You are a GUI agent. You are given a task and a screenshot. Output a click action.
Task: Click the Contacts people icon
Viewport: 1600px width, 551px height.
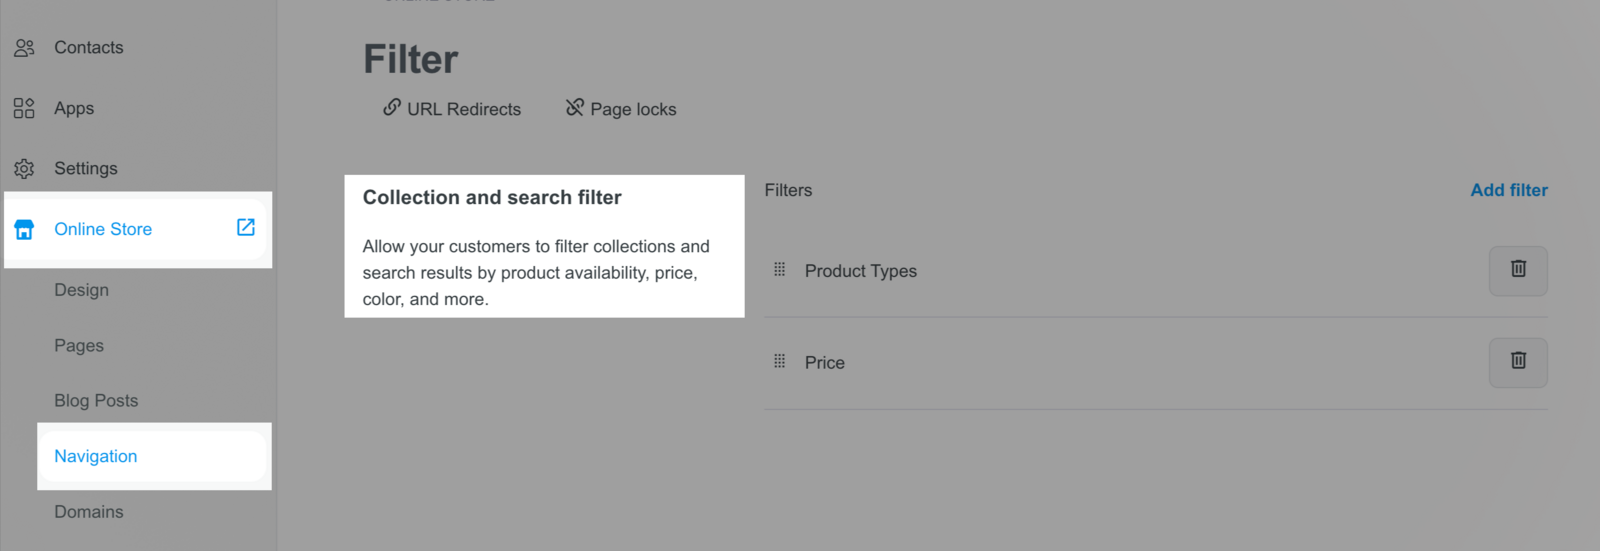coord(24,47)
